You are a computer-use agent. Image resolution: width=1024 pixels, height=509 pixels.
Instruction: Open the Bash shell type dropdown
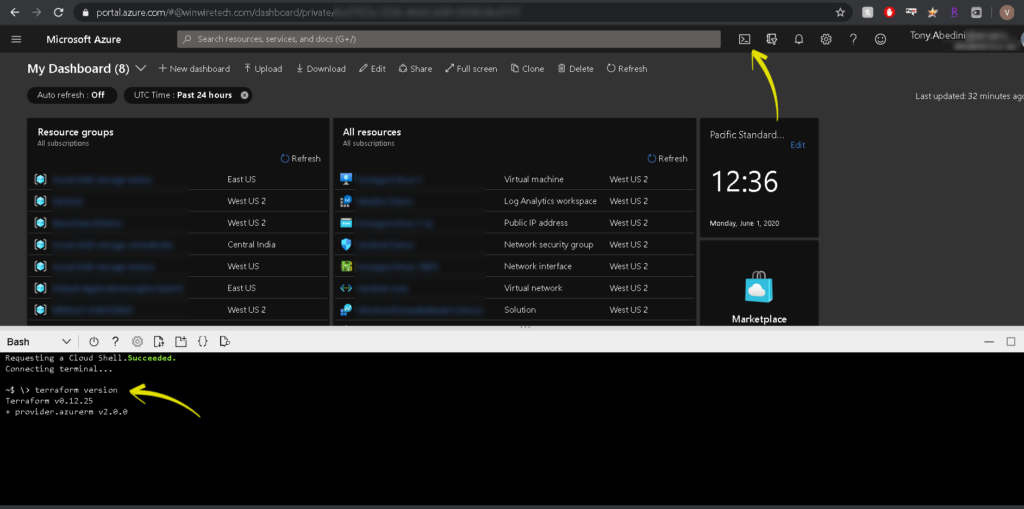(39, 342)
